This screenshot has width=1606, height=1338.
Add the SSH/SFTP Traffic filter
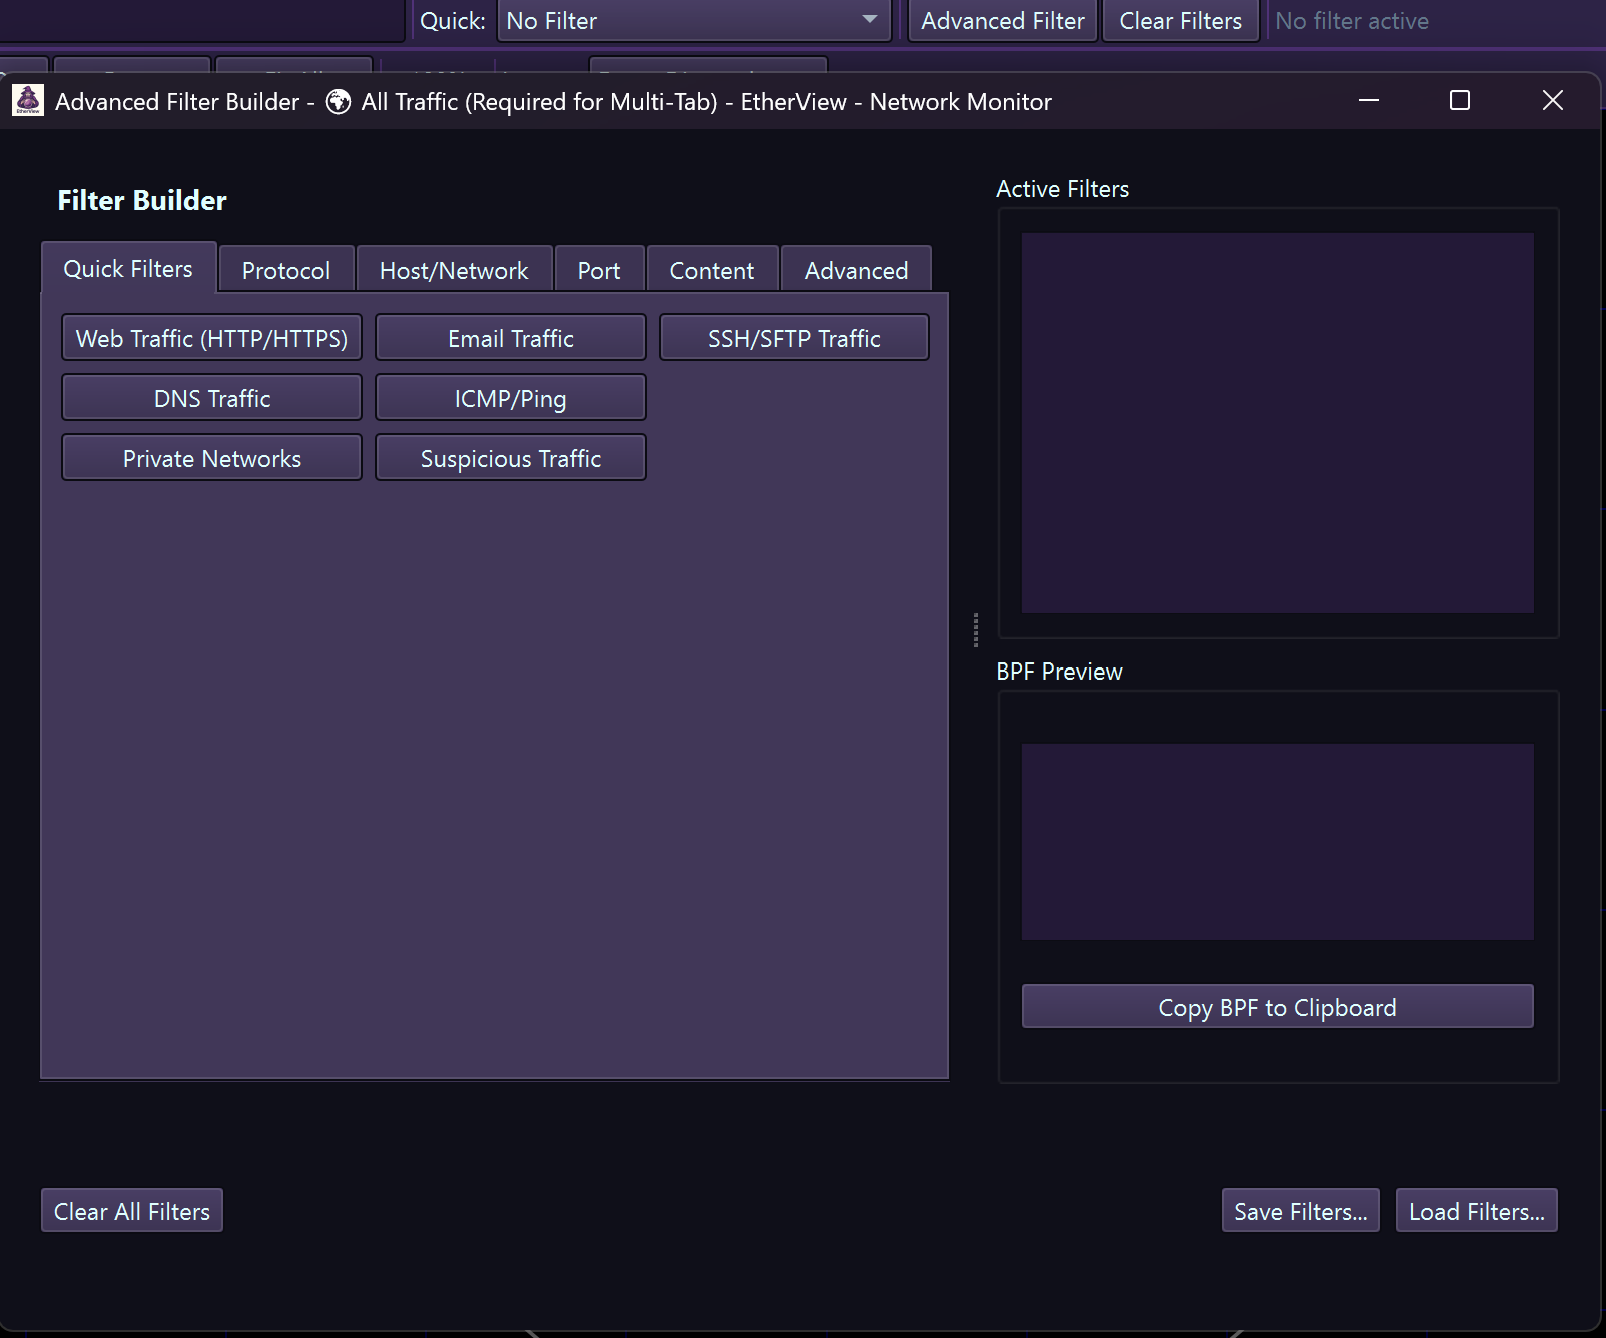point(794,338)
